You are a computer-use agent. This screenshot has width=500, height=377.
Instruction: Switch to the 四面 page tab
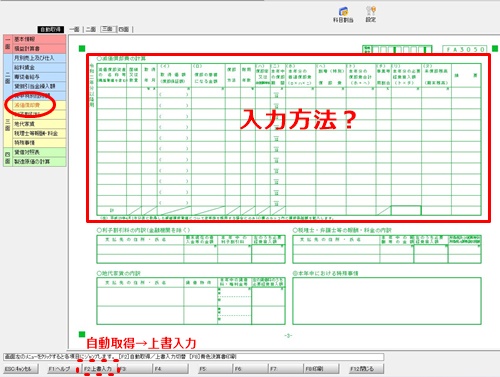point(124,29)
